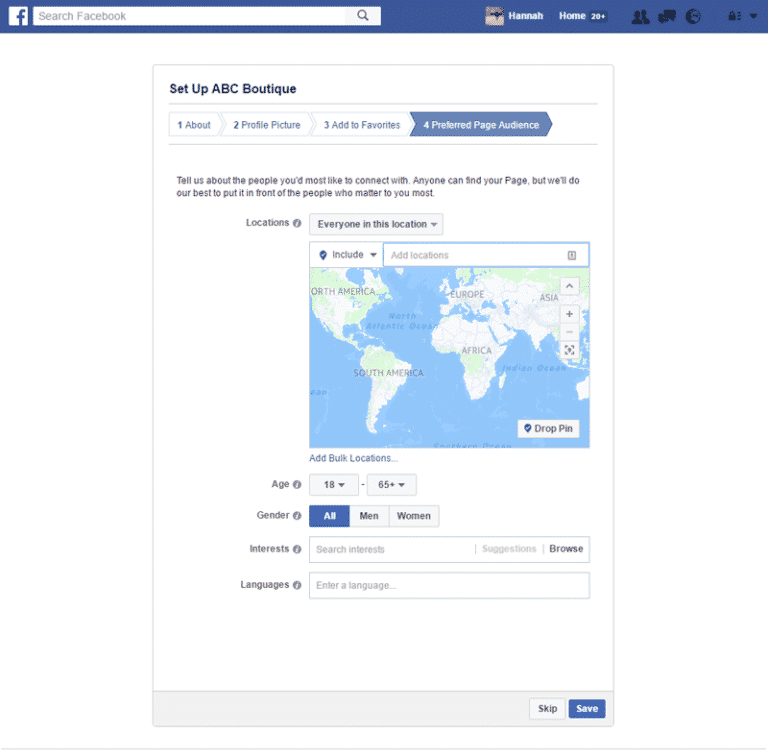
Task: Click the Facebook logo icon
Action: [18, 16]
